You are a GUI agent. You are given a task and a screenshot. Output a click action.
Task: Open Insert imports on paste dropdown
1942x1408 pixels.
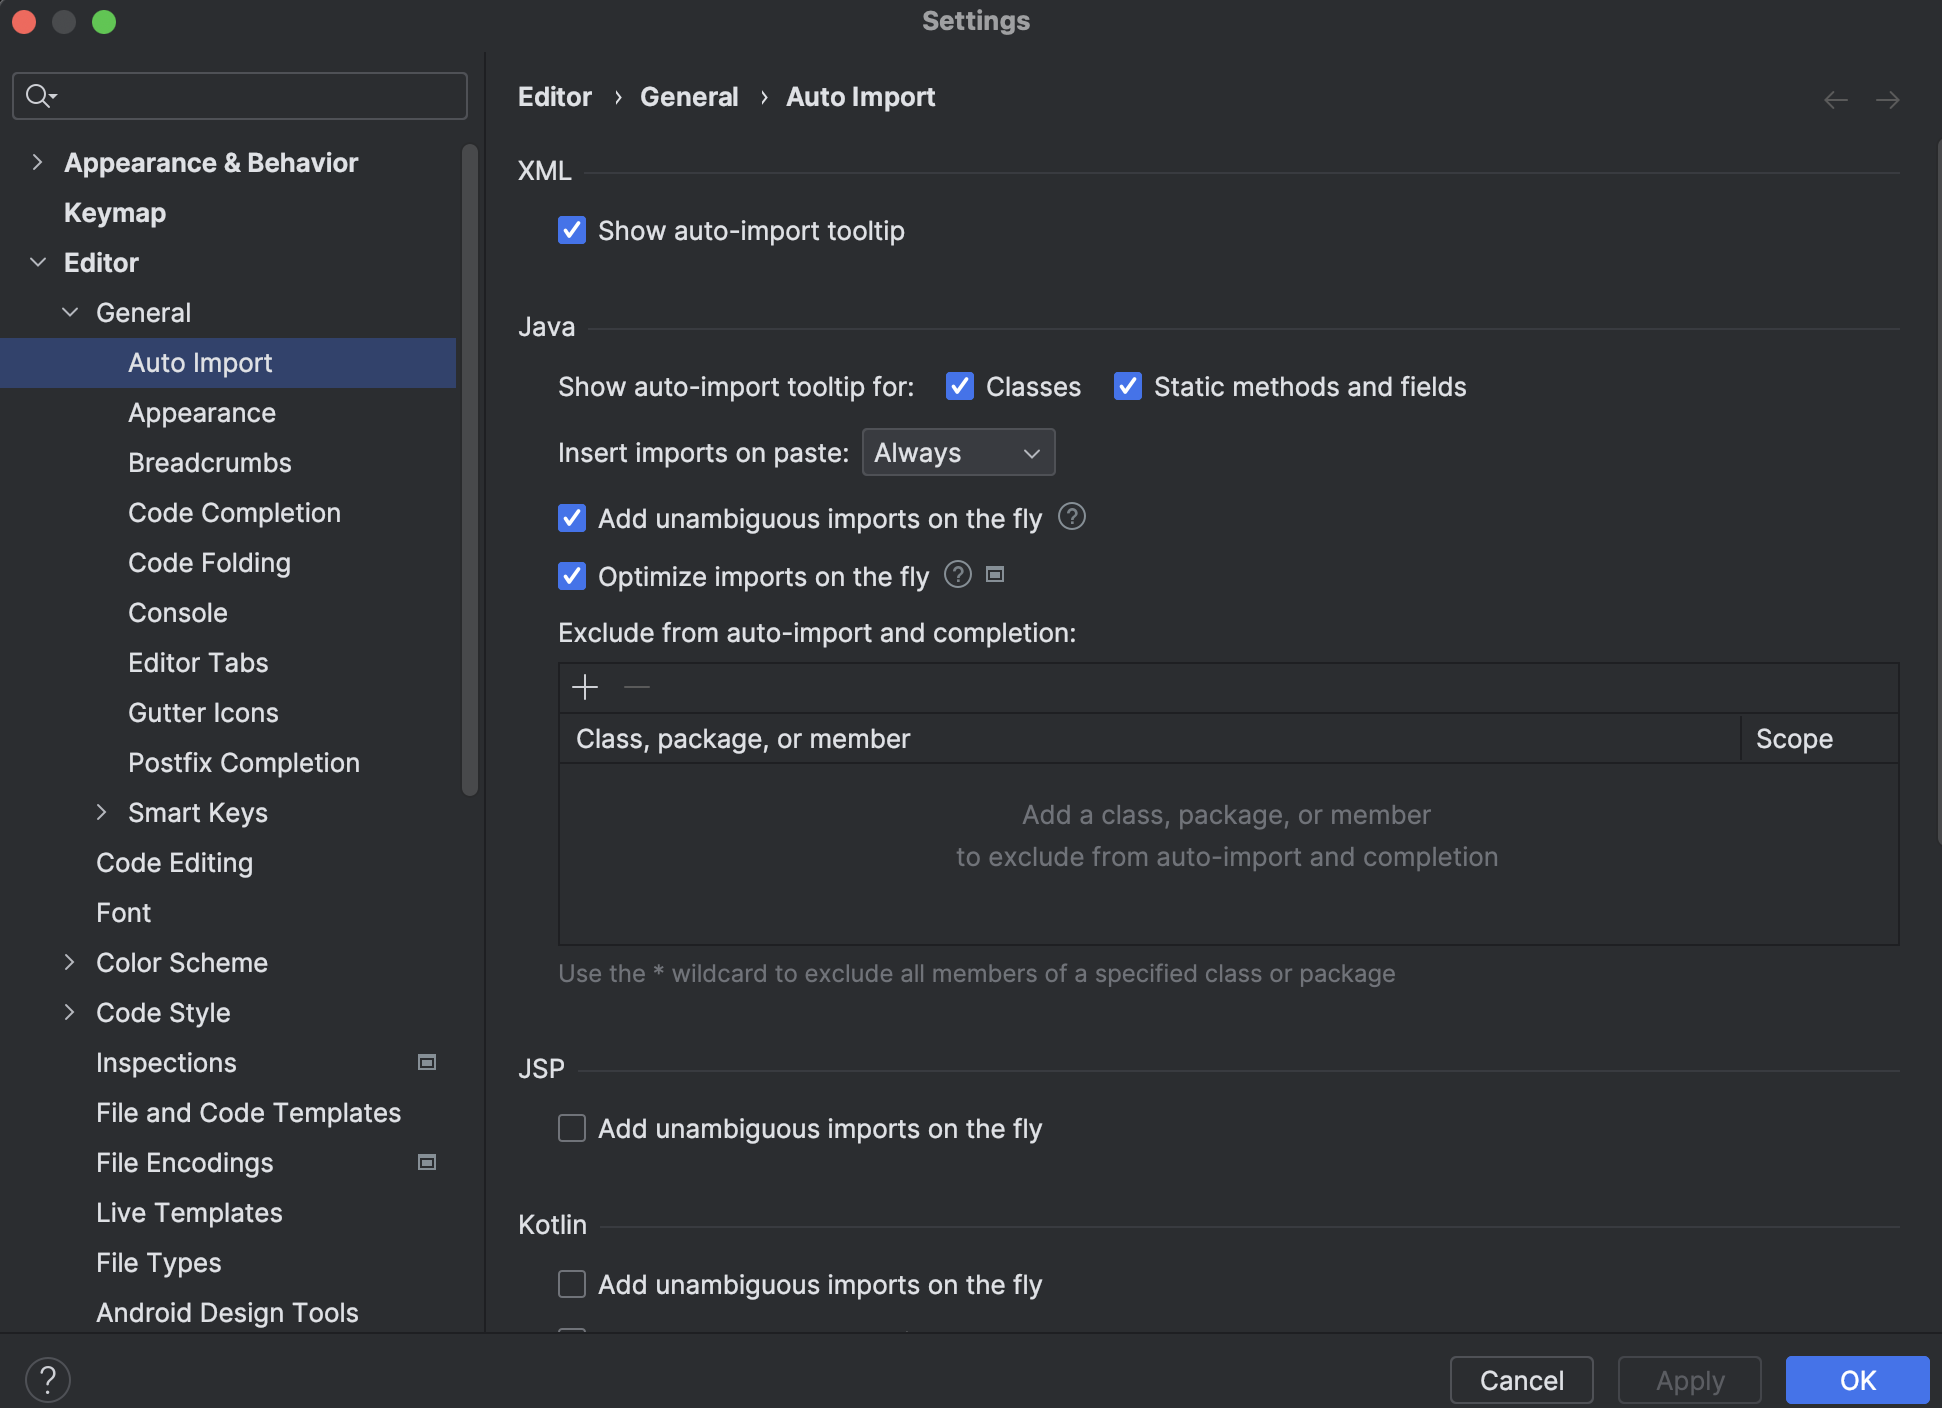coord(957,453)
